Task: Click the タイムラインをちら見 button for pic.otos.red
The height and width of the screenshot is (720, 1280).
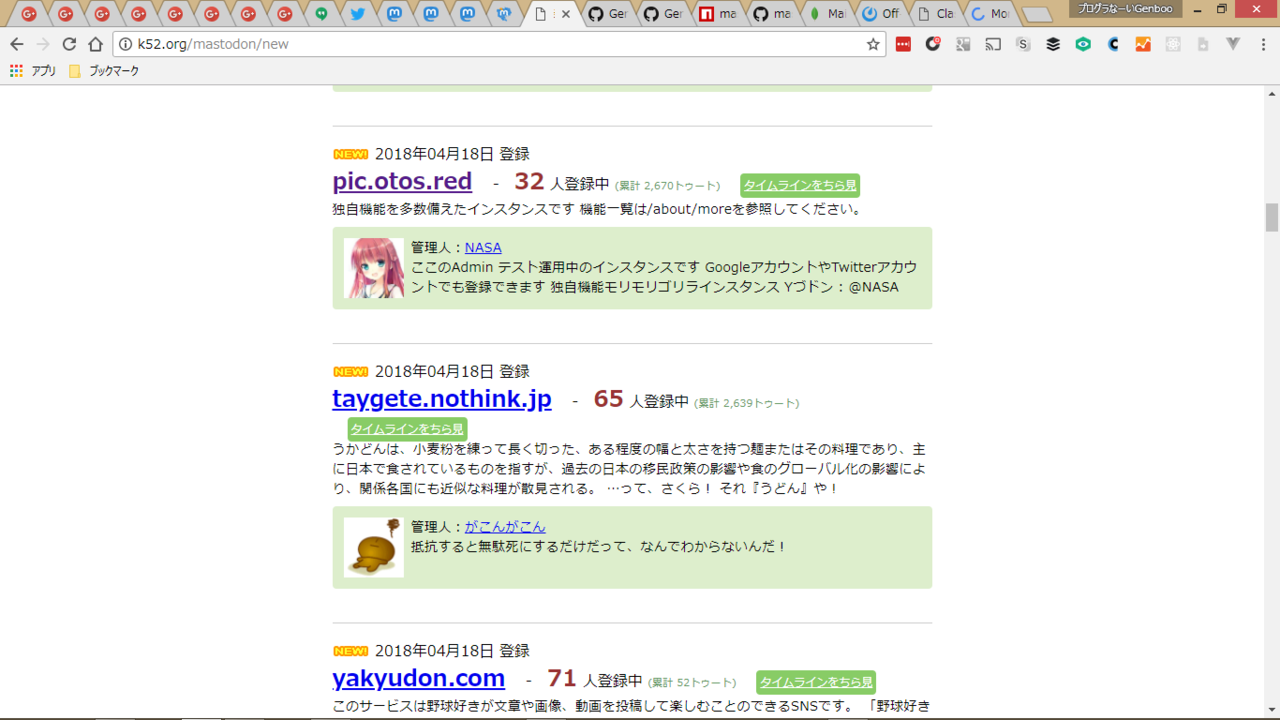Action: [799, 185]
